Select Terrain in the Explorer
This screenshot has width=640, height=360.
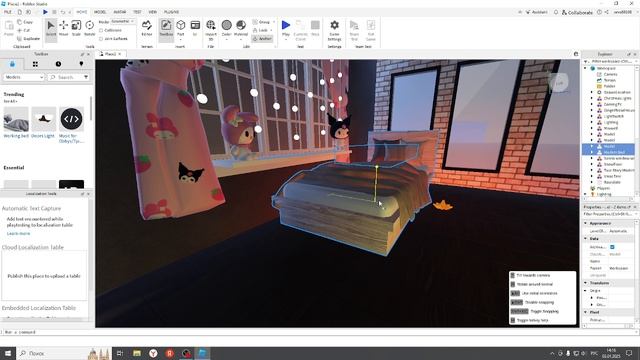coord(609,80)
